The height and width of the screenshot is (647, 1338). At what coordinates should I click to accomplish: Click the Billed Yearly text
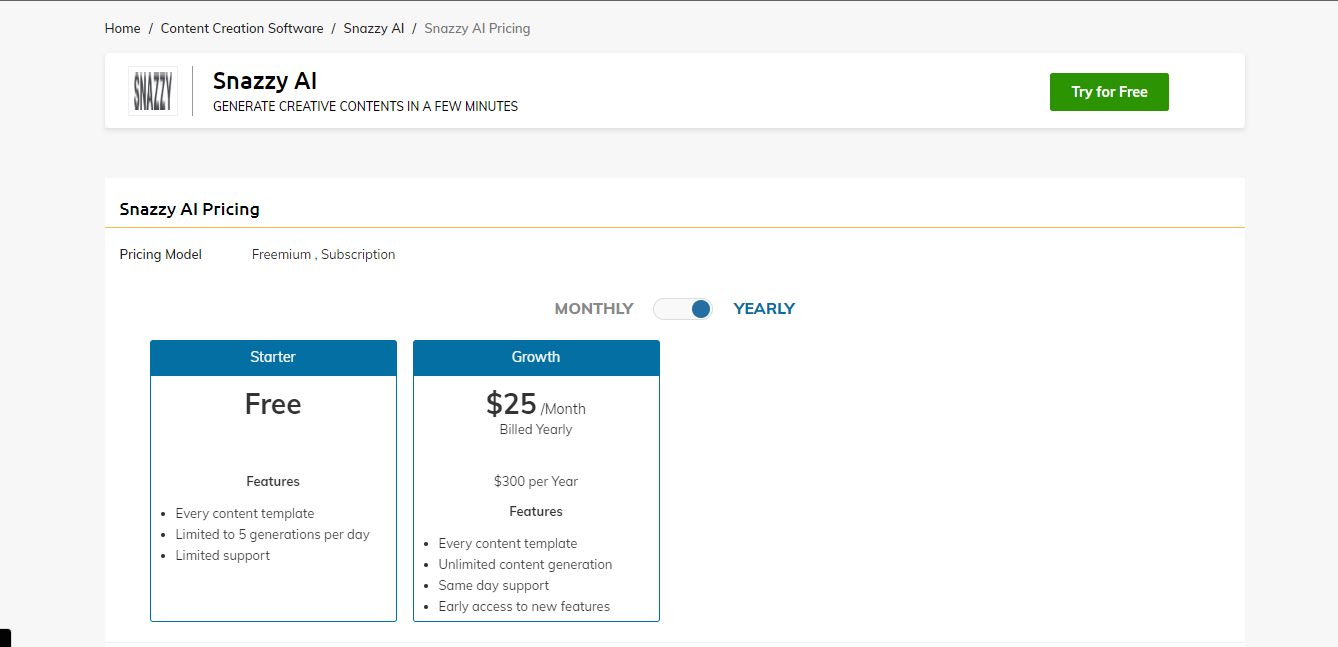click(536, 430)
